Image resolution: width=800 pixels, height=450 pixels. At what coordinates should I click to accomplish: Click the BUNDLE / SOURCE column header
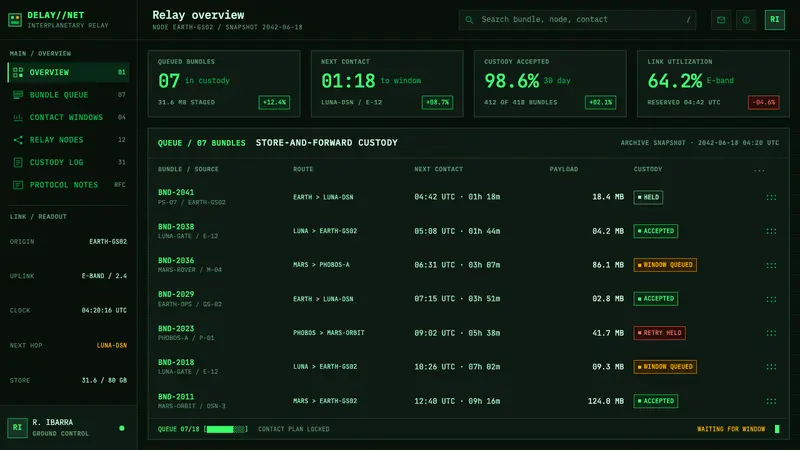pos(188,169)
